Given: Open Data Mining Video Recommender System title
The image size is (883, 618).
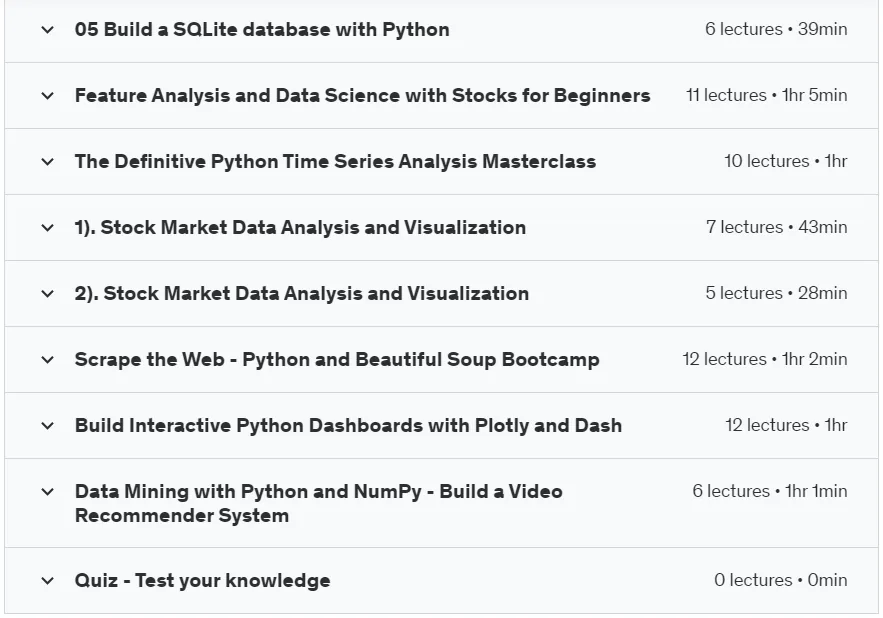Looking at the screenshot, I should point(319,503).
